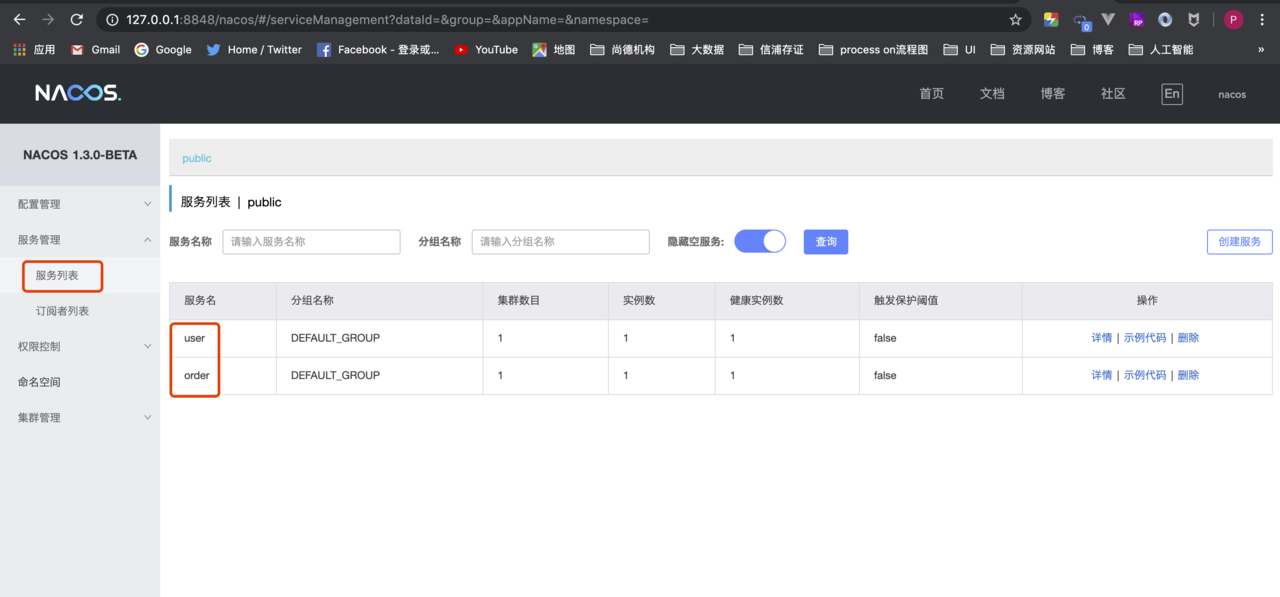
Task: Open the 人工智能 bookmark folder
Action: pyautogui.click(x=1160, y=49)
